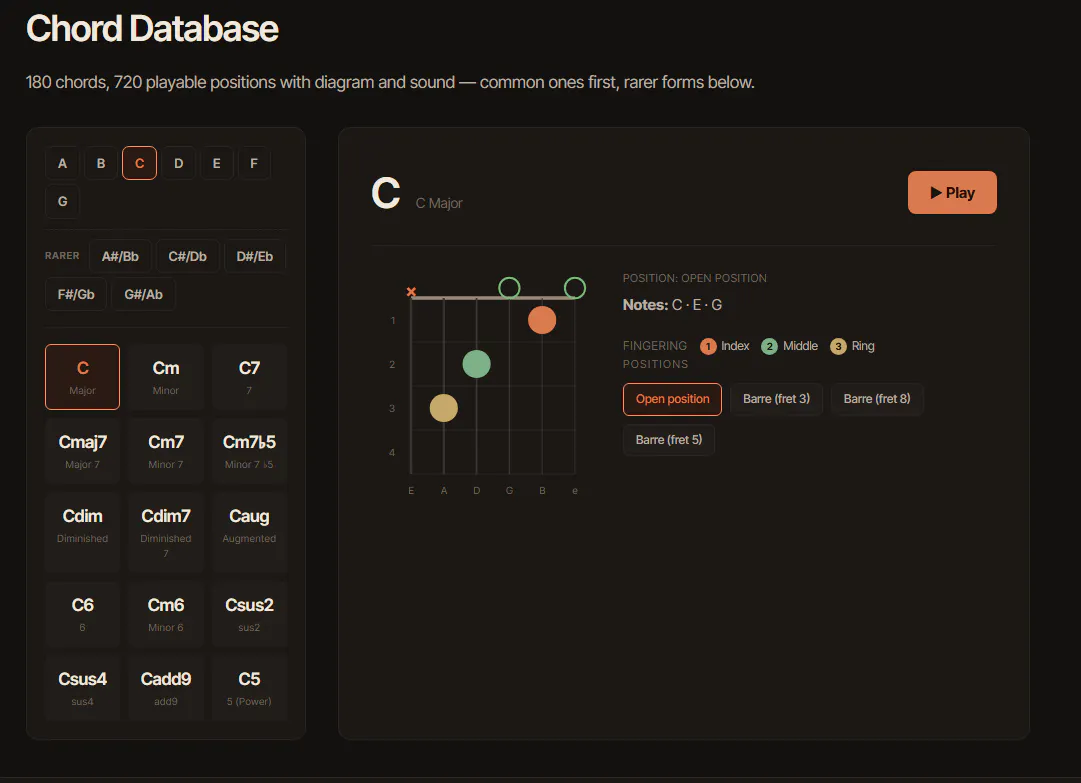Image resolution: width=1081 pixels, height=783 pixels.
Task: Select root note G
Action: coord(63,201)
